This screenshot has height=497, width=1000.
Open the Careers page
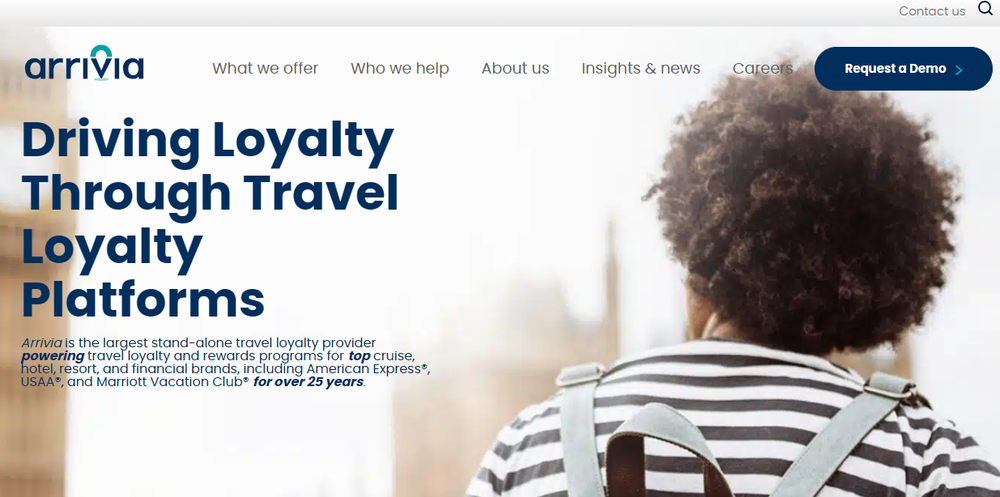click(x=762, y=68)
